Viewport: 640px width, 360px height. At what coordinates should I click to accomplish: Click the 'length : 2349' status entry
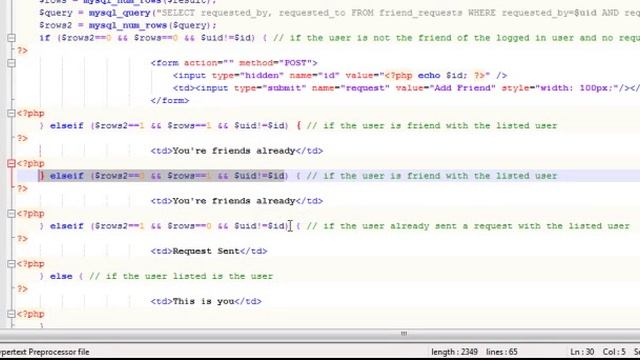[x=454, y=352]
